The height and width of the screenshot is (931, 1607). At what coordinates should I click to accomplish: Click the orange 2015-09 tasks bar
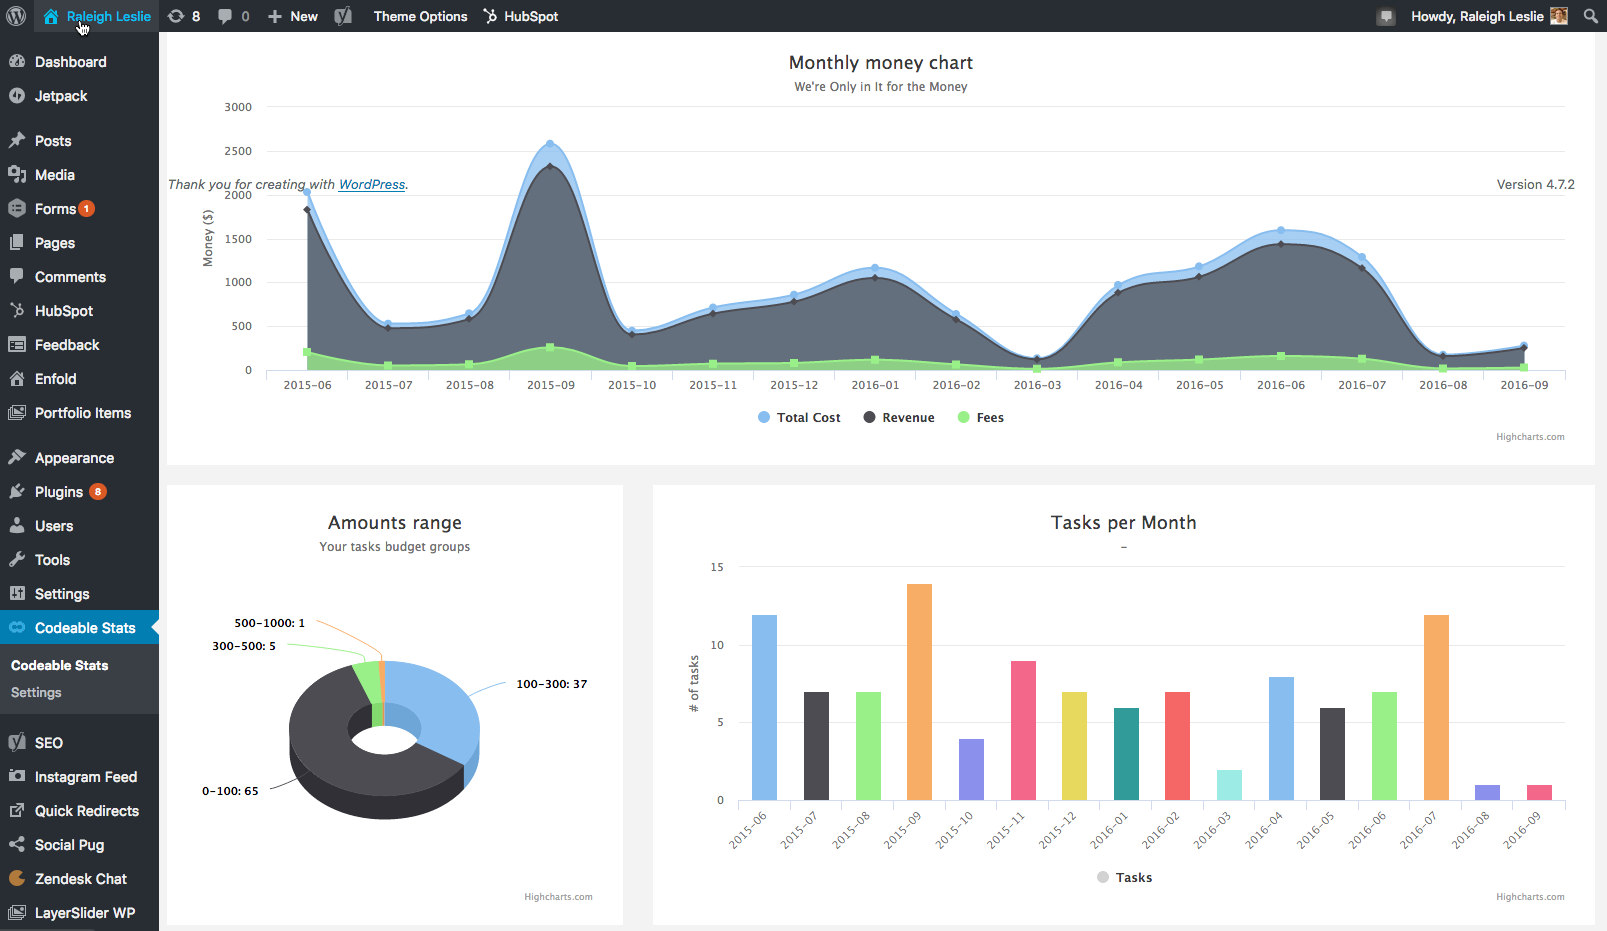pyautogui.click(x=919, y=692)
